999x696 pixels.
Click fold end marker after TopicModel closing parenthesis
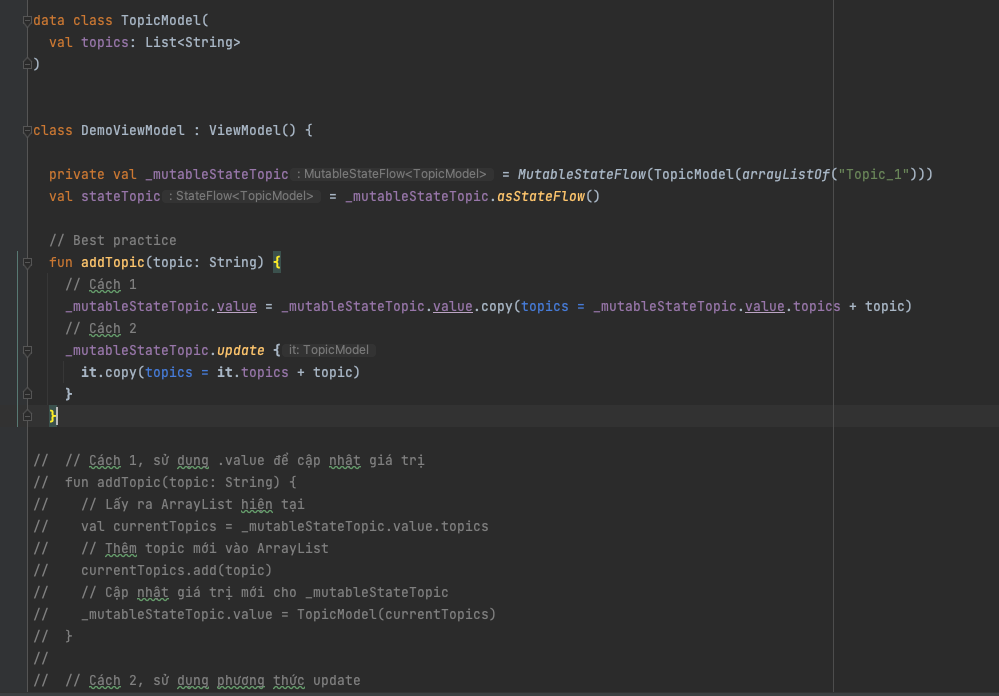coord(27,64)
